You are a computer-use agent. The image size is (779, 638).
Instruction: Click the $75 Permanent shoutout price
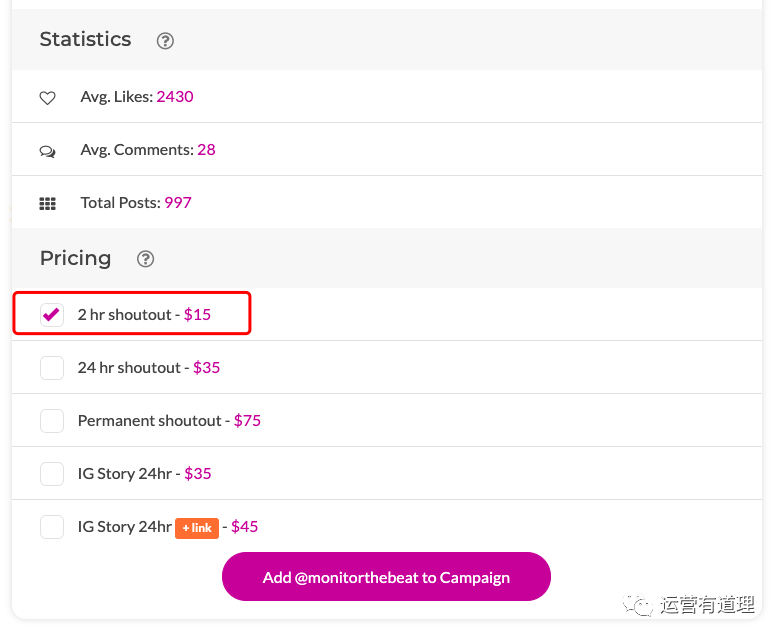[247, 421]
